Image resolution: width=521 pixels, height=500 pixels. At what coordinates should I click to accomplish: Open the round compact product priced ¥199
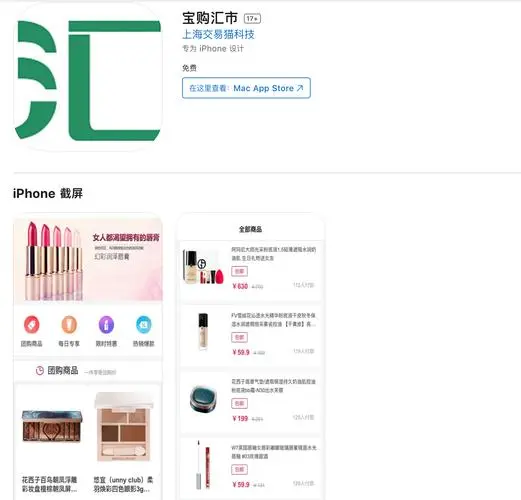(203, 399)
